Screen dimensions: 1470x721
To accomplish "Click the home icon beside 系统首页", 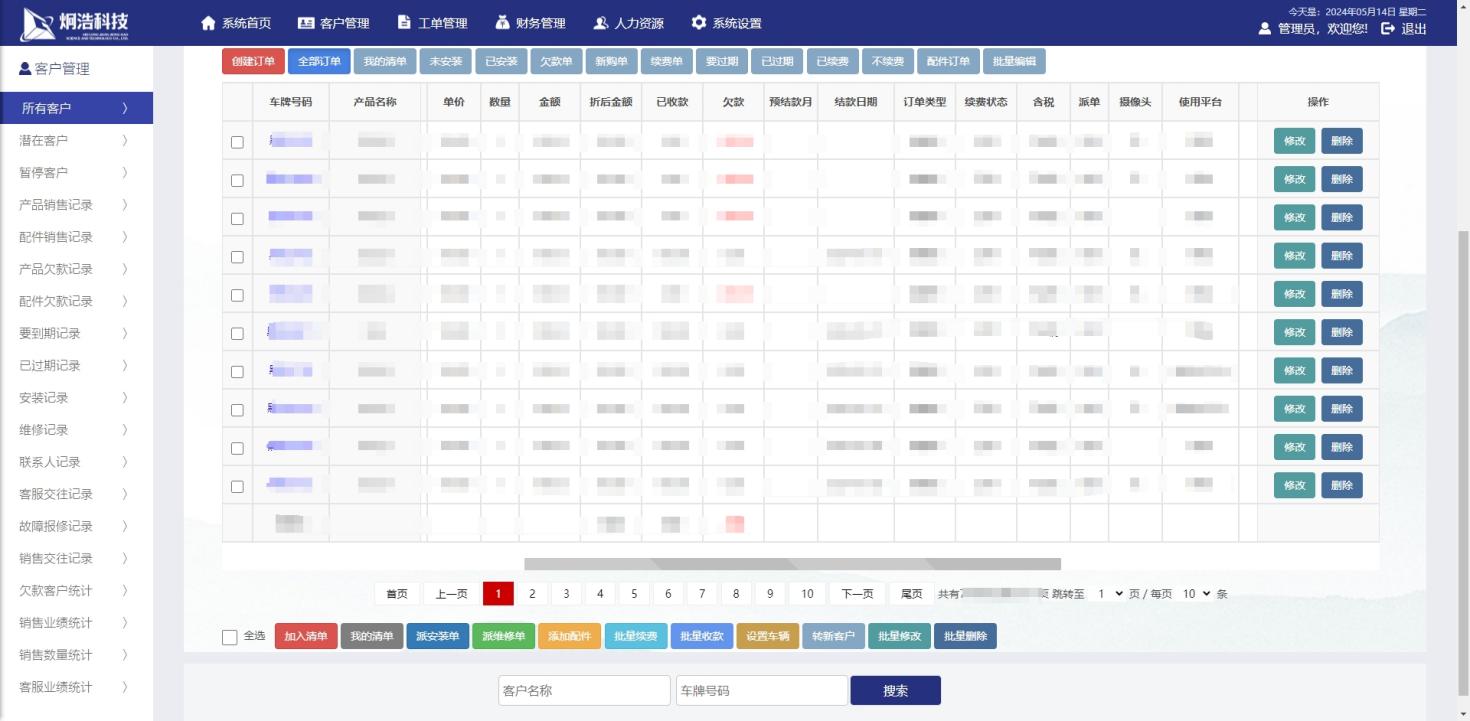I will point(208,23).
